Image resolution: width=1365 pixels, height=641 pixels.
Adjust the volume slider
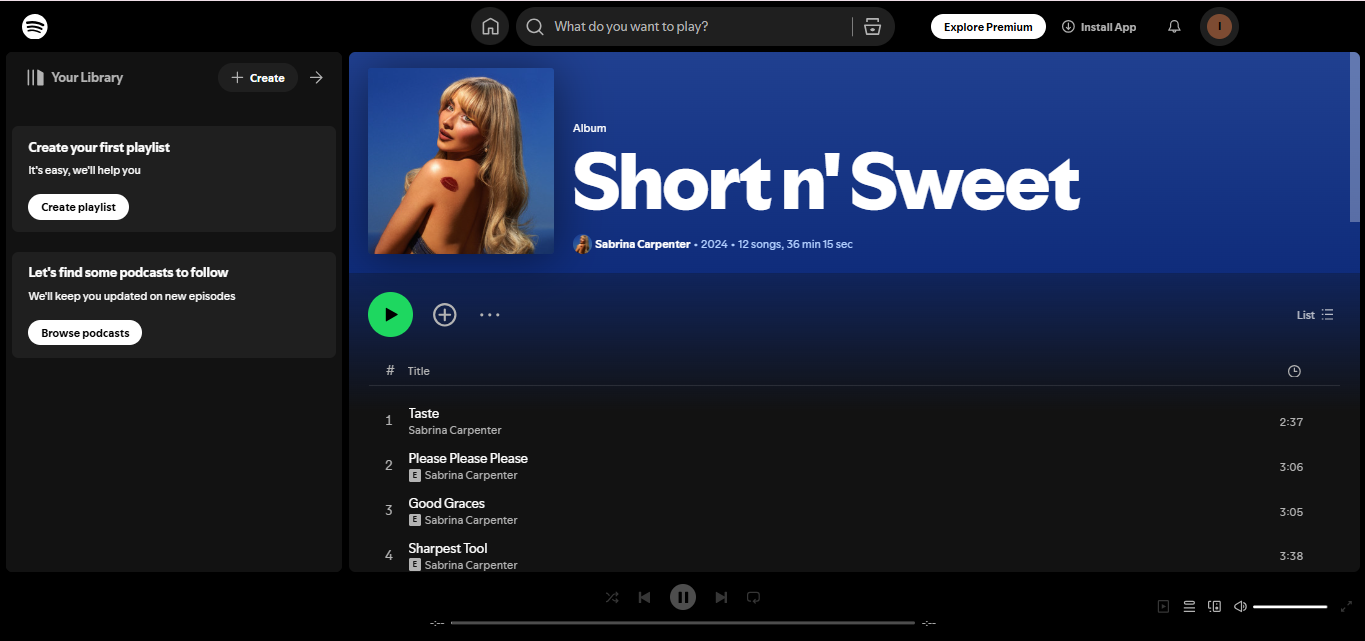(x=1290, y=606)
